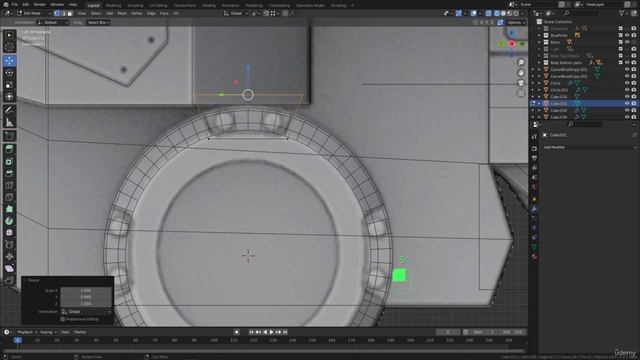The width and height of the screenshot is (640, 360).
Task: Select the Select Box tool
Action: [9, 36]
